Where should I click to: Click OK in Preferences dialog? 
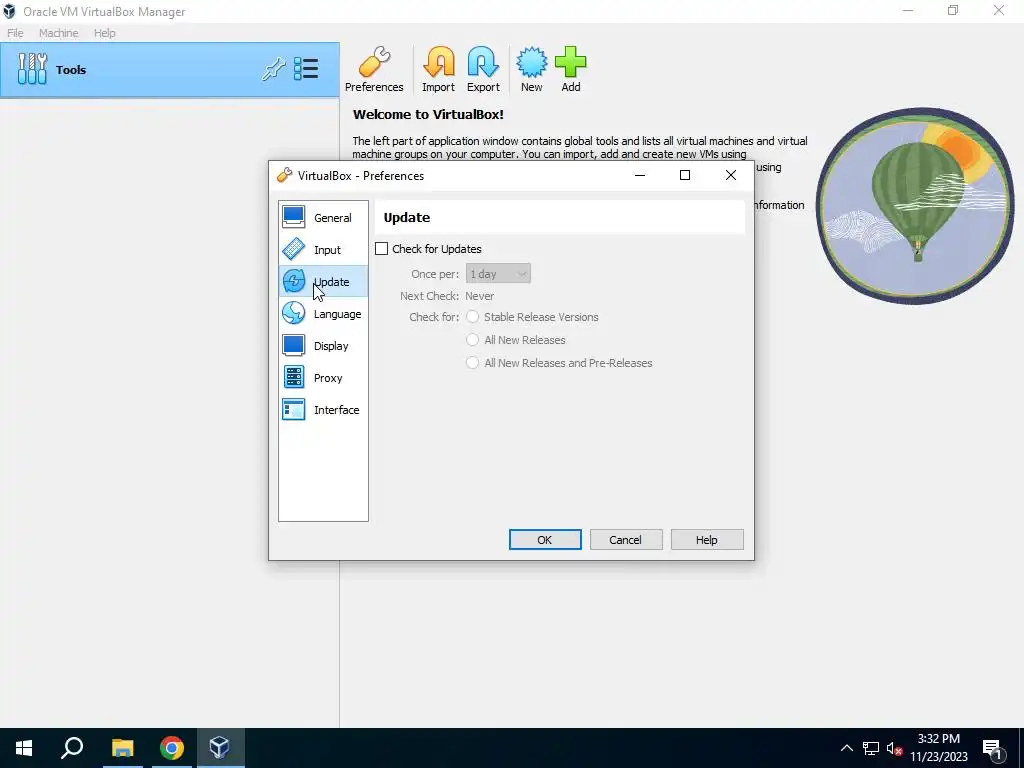coord(545,539)
